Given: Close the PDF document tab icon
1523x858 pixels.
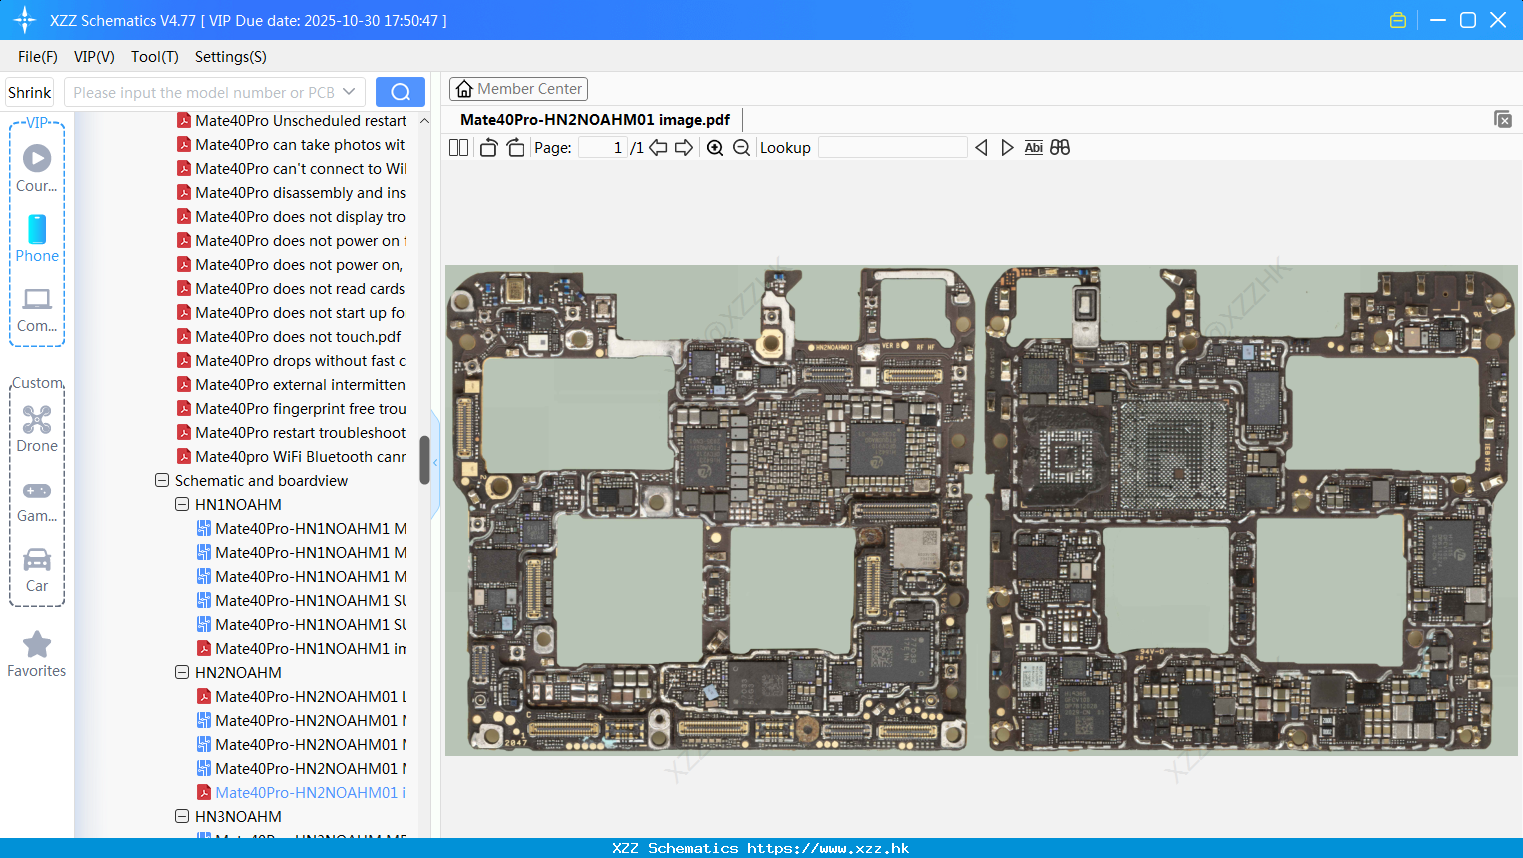Looking at the screenshot, I should [x=1502, y=119].
